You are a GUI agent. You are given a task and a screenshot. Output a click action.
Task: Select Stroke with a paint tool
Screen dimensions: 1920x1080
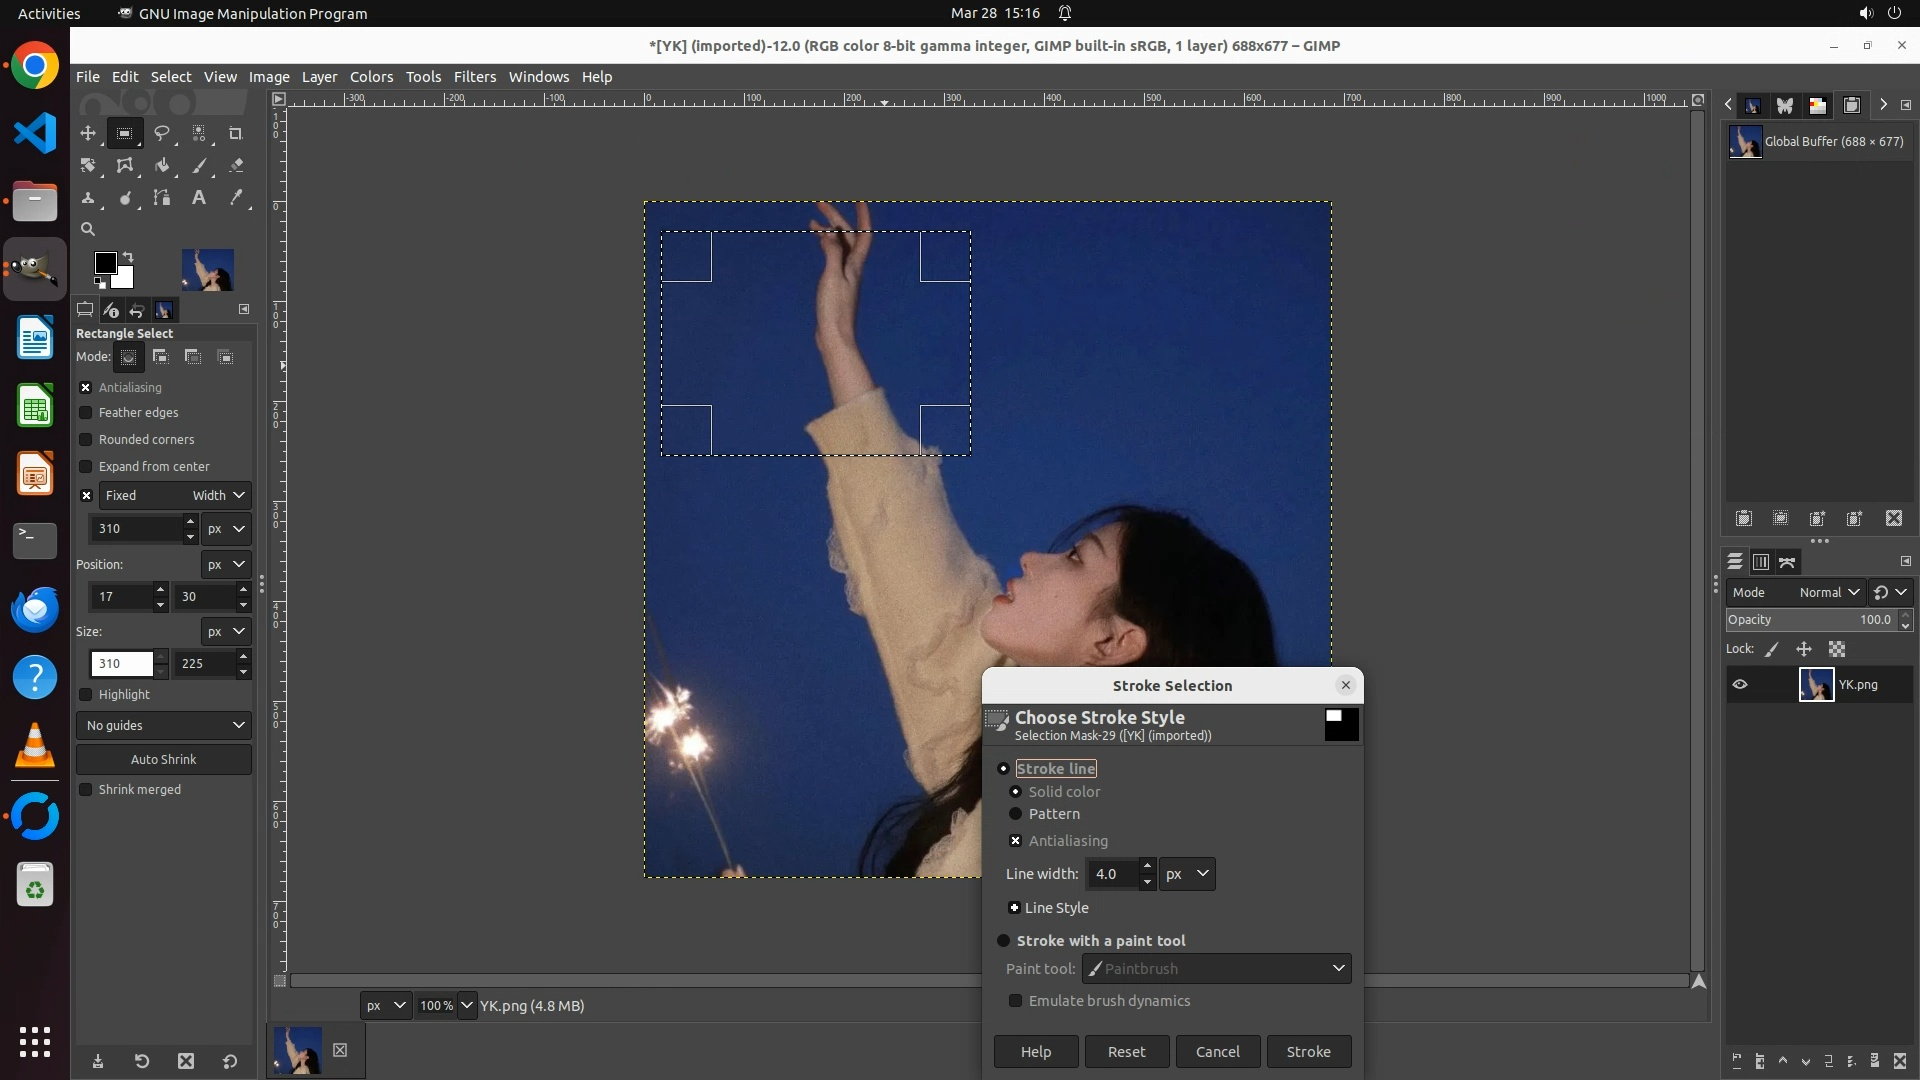(x=1004, y=941)
